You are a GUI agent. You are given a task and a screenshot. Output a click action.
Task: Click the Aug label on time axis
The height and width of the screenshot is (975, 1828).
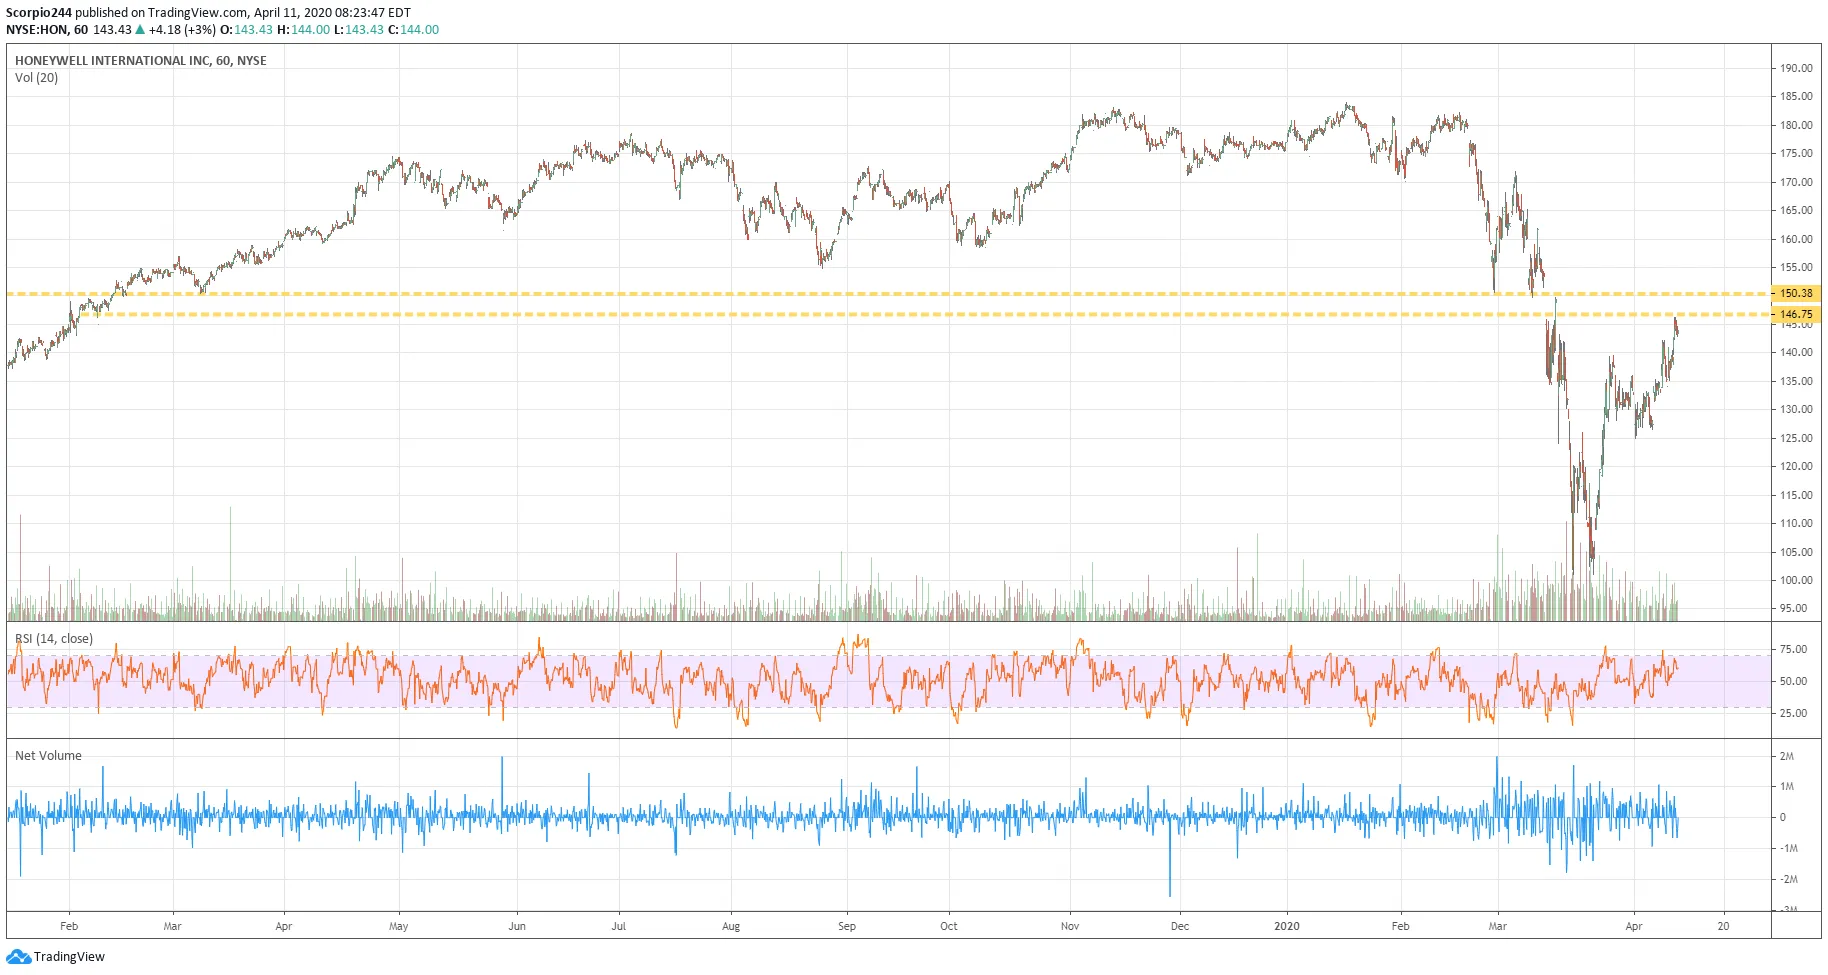(x=731, y=927)
